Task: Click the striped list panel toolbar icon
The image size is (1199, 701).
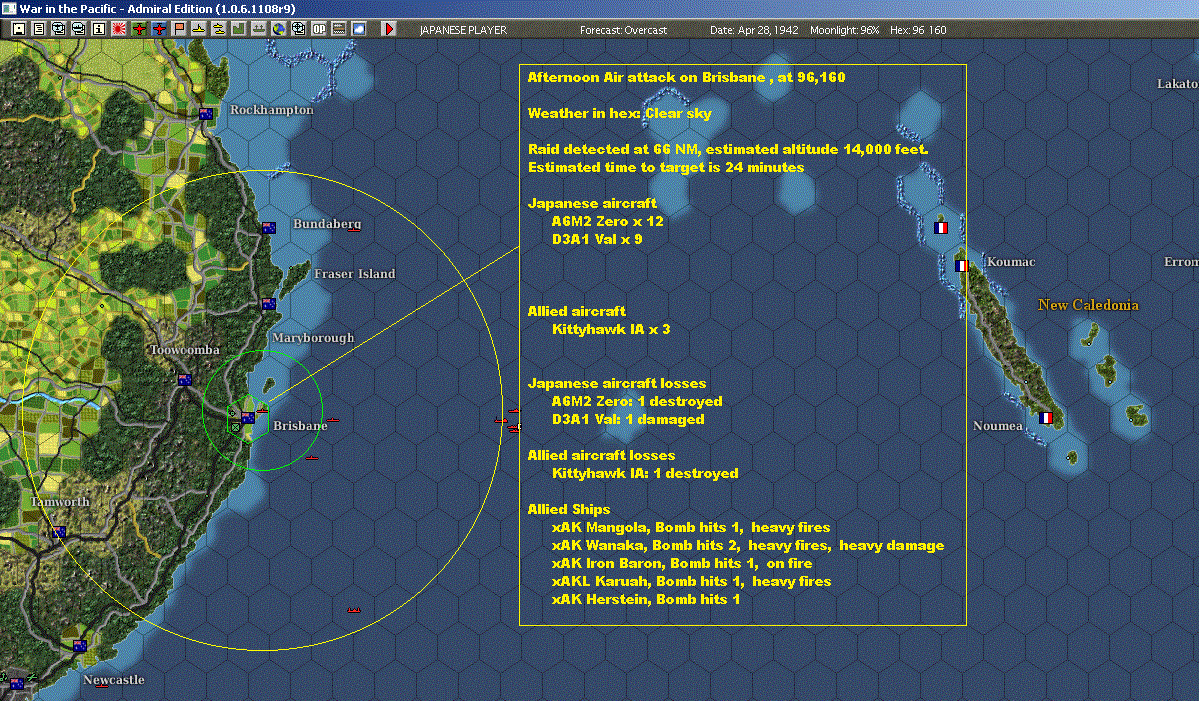Action: tap(338, 29)
